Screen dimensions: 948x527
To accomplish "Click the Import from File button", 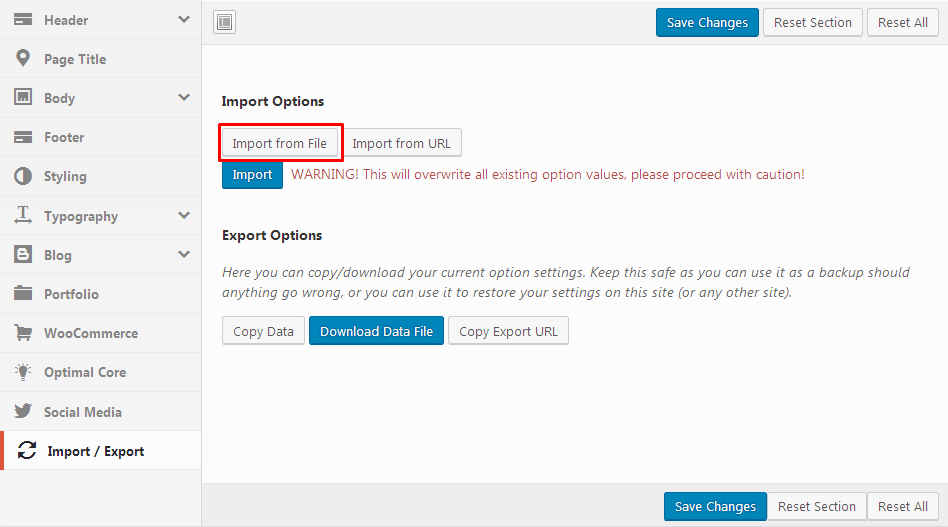I will pyautogui.click(x=279, y=143).
